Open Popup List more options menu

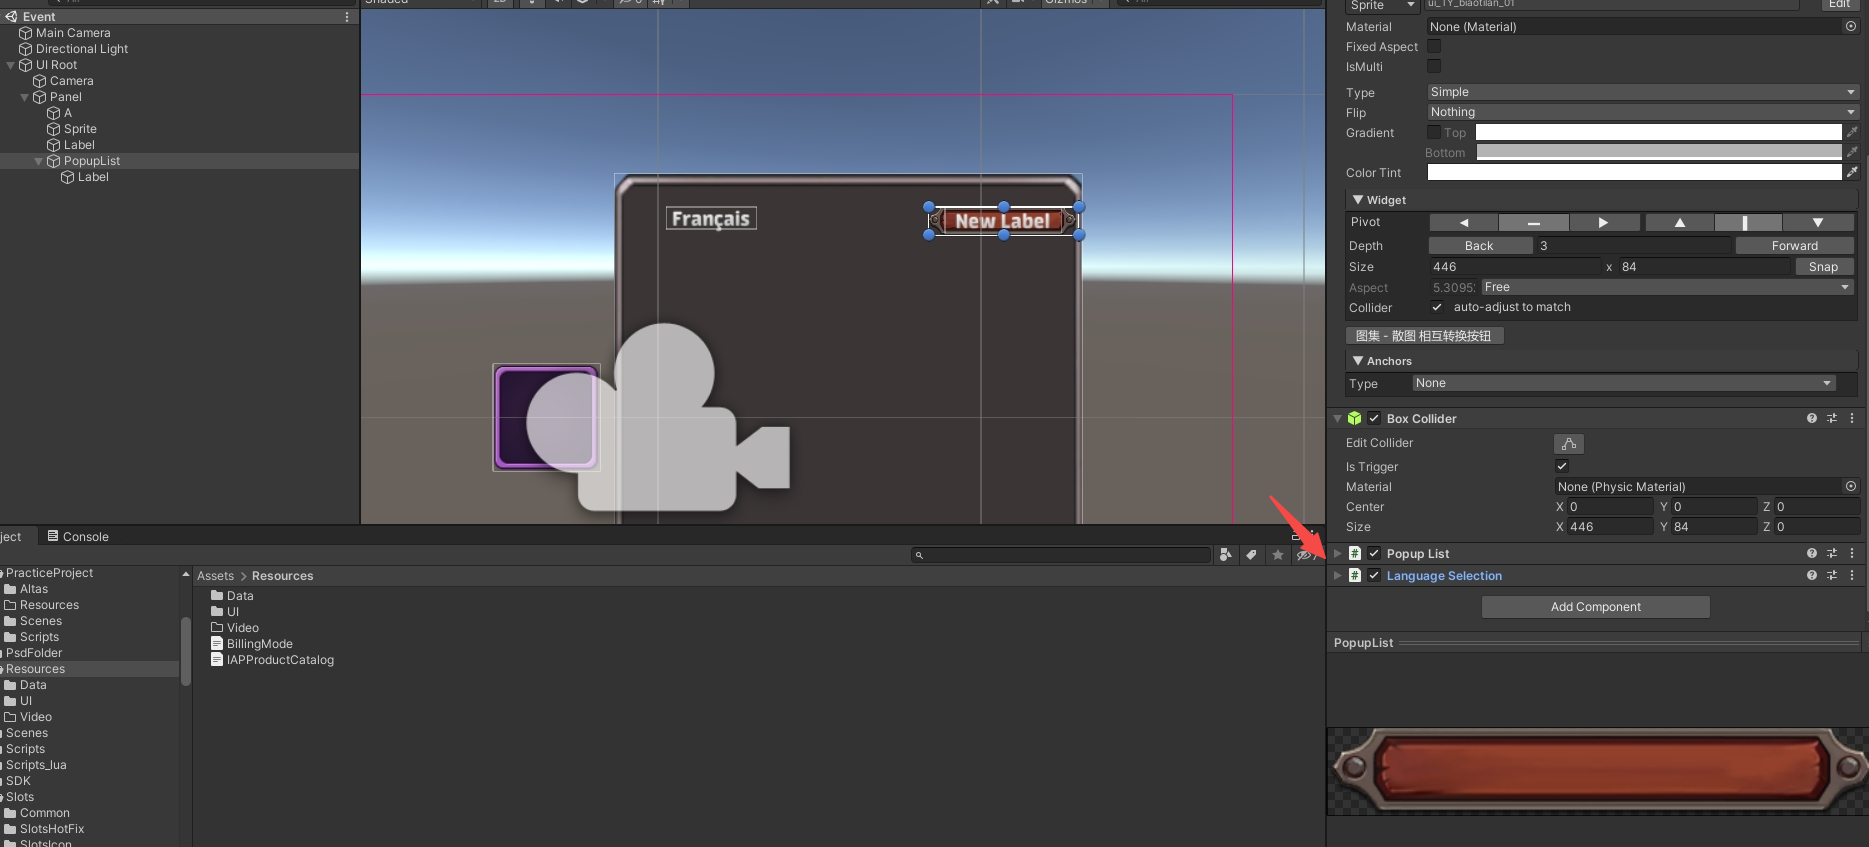click(x=1852, y=554)
